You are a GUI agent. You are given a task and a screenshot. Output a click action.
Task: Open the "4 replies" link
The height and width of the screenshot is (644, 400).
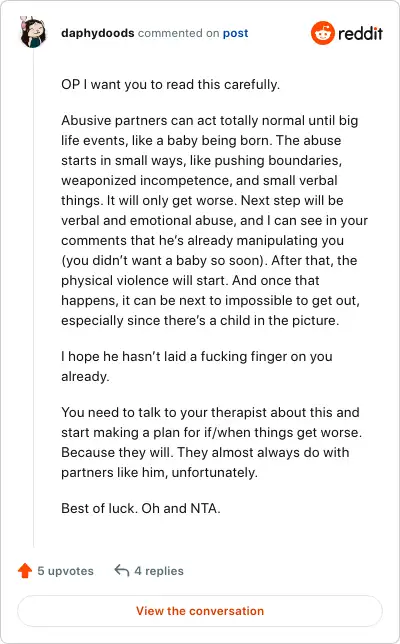(x=159, y=571)
